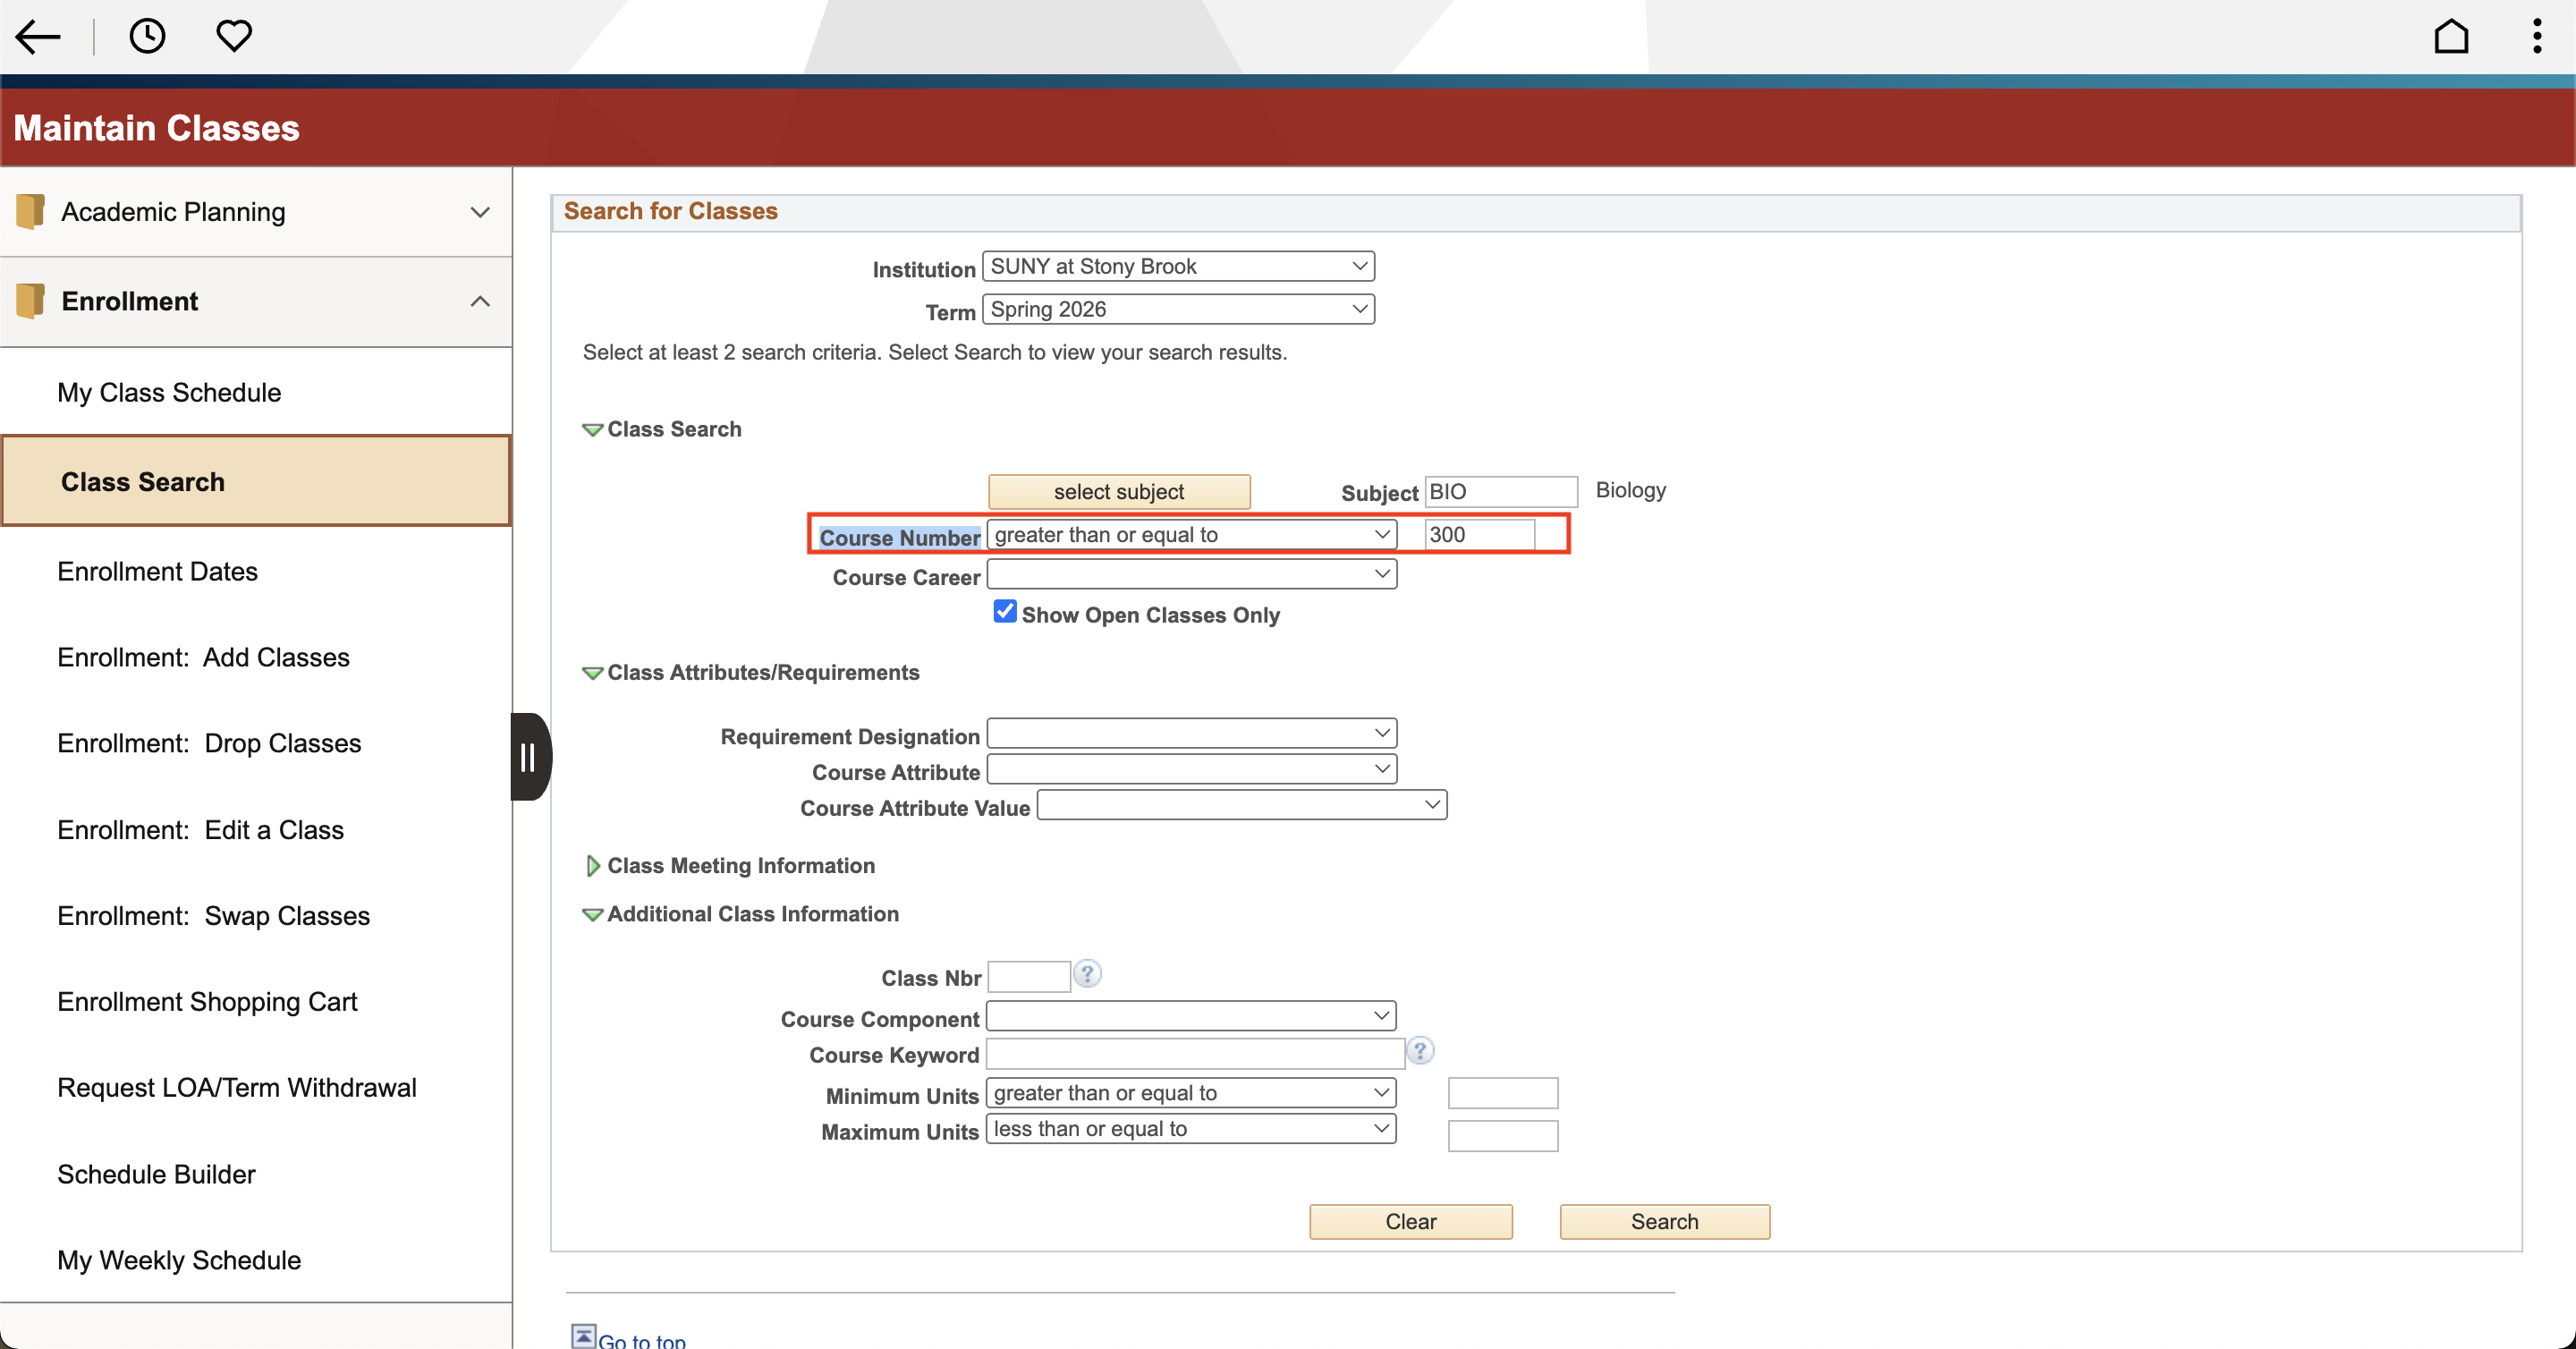Click the Minimum Units value field
Viewport: 2576px width, 1349px height.
[1503, 1093]
